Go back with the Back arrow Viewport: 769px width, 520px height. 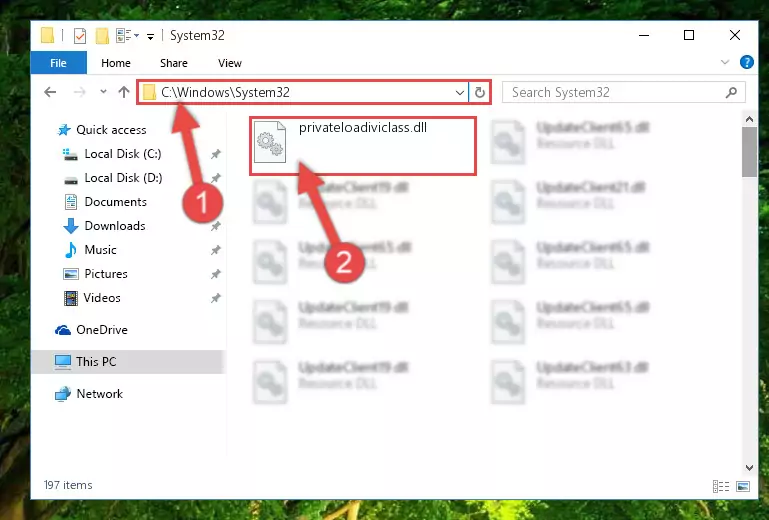[50, 92]
